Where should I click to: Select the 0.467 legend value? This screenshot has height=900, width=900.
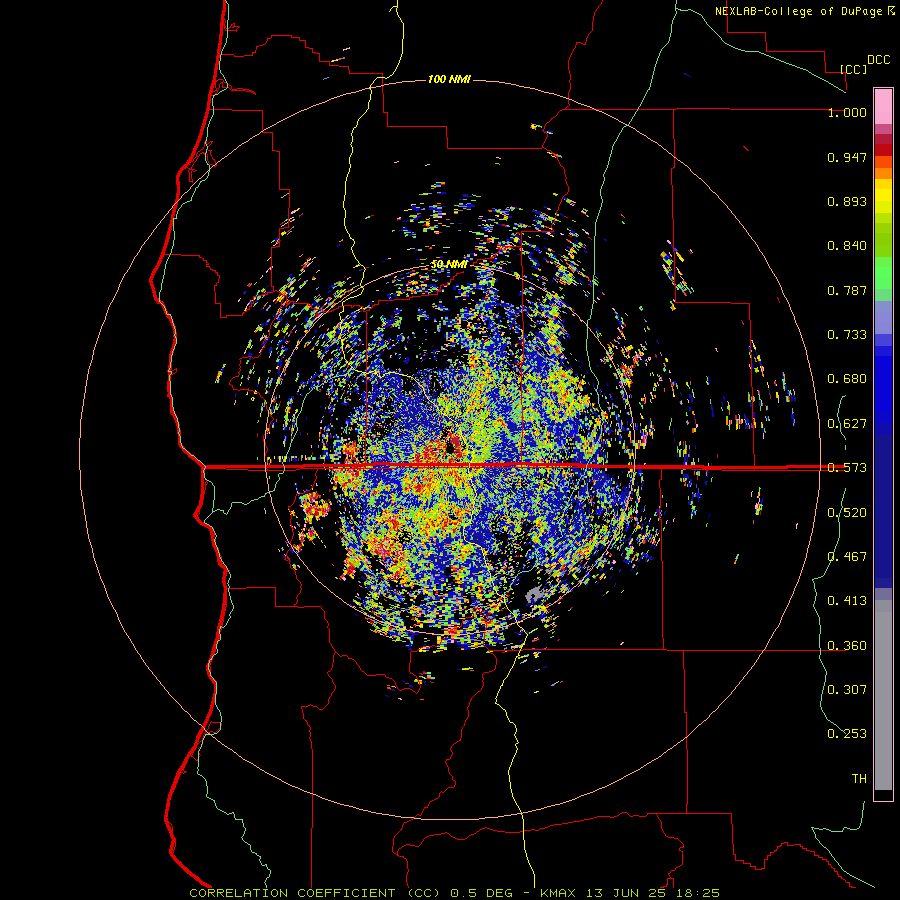pyautogui.click(x=847, y=557)
